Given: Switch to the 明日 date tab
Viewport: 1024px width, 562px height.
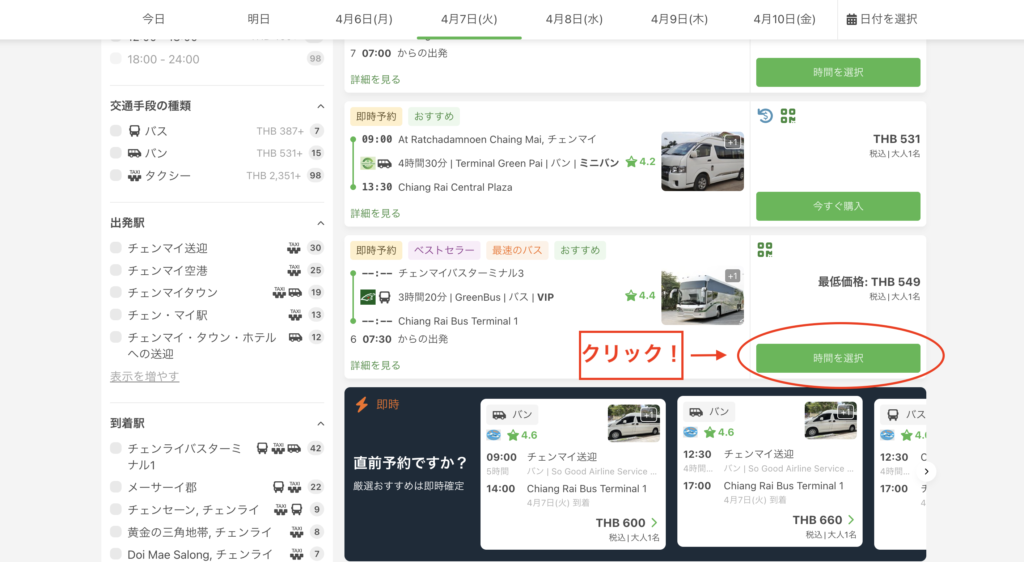Looking at the screenshot, I should (x=259, y=20).
